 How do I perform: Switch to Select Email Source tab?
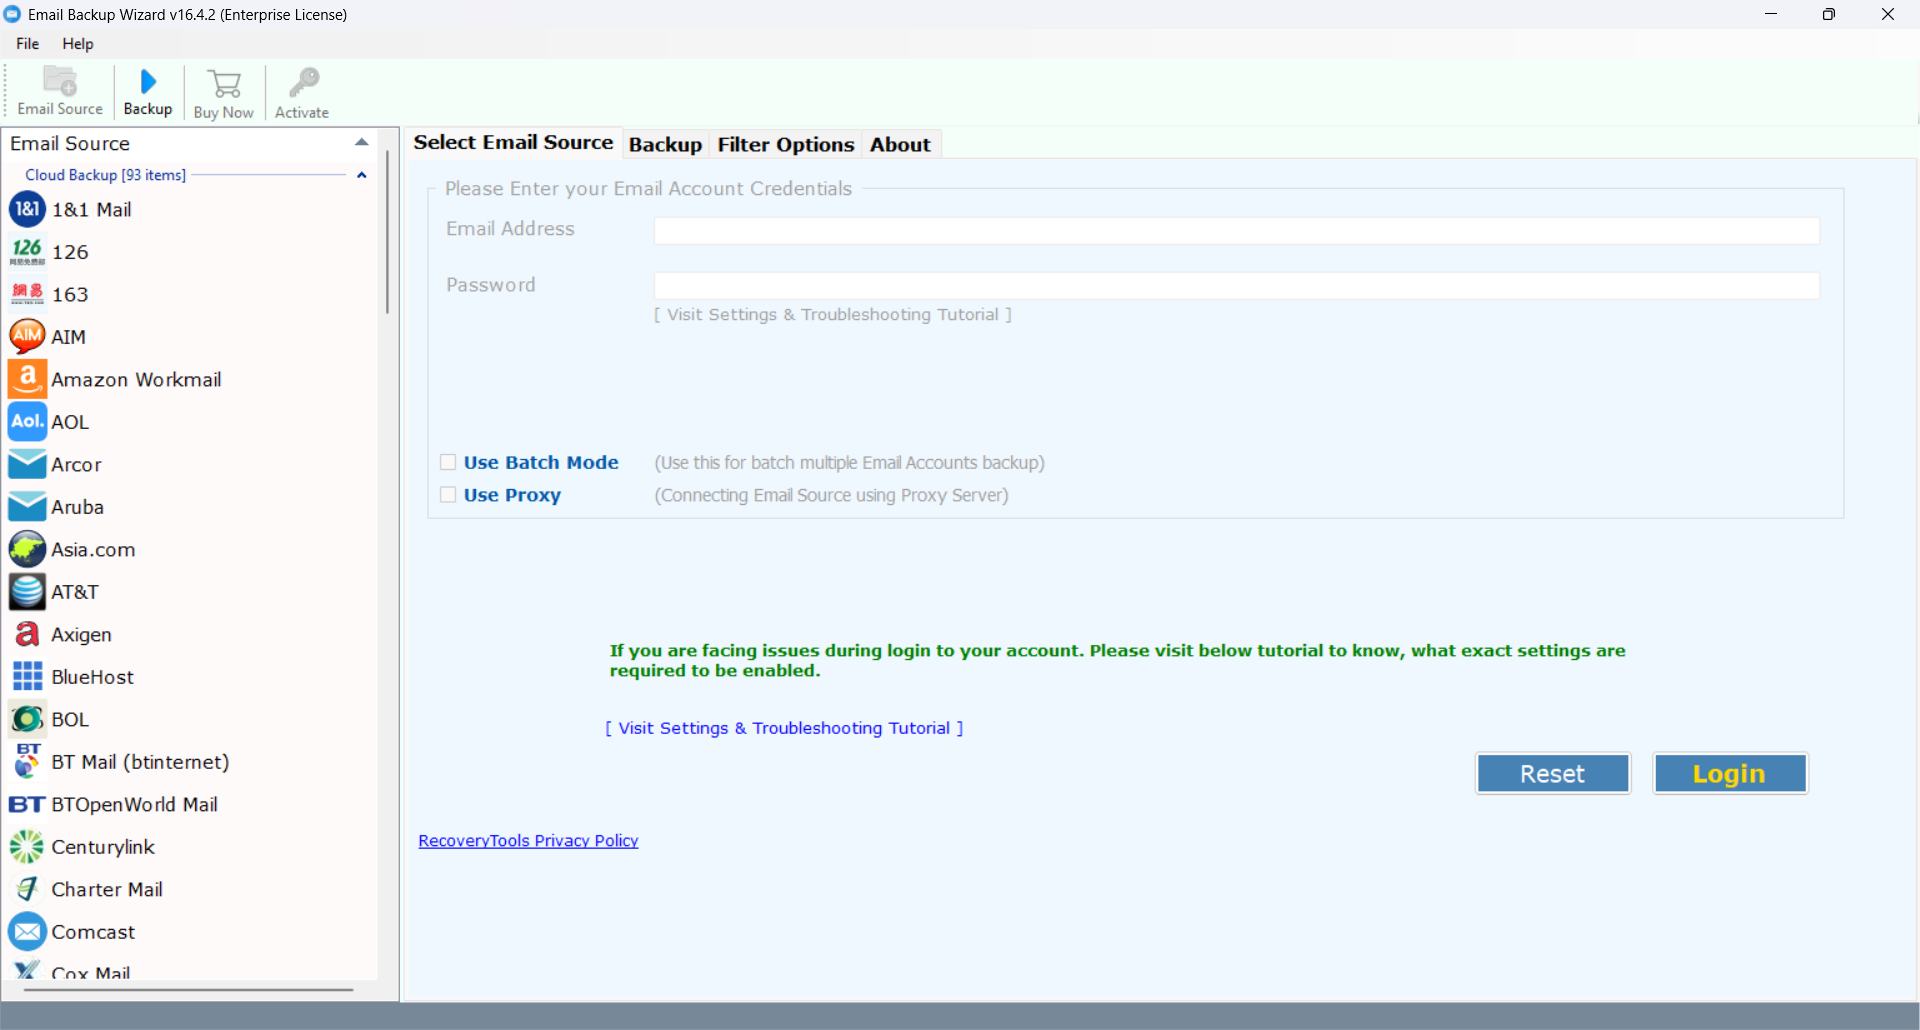(513, 143)
